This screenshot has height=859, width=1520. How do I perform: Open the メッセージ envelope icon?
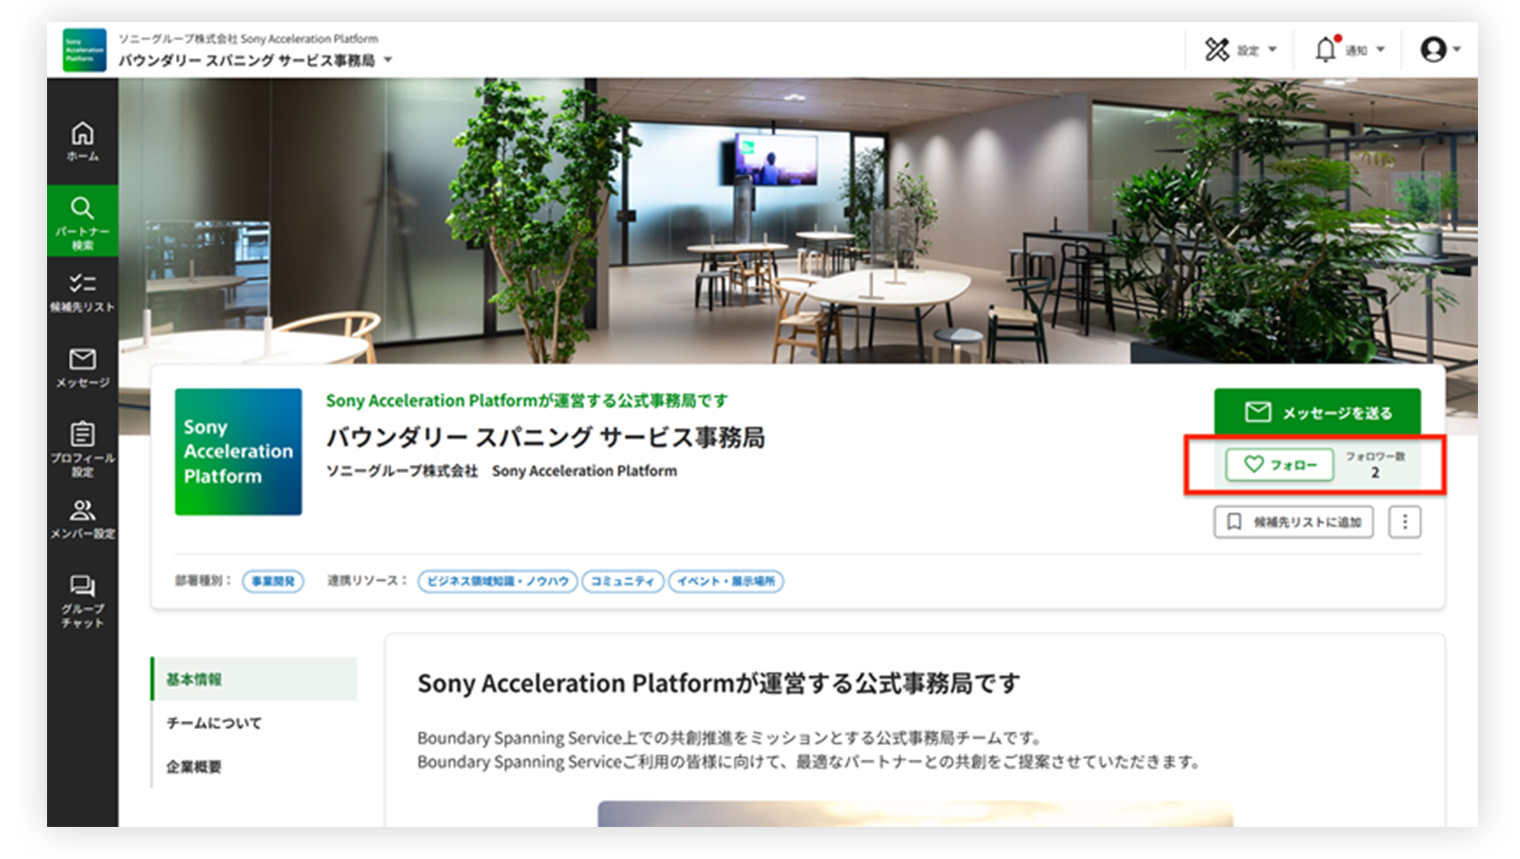83,365
